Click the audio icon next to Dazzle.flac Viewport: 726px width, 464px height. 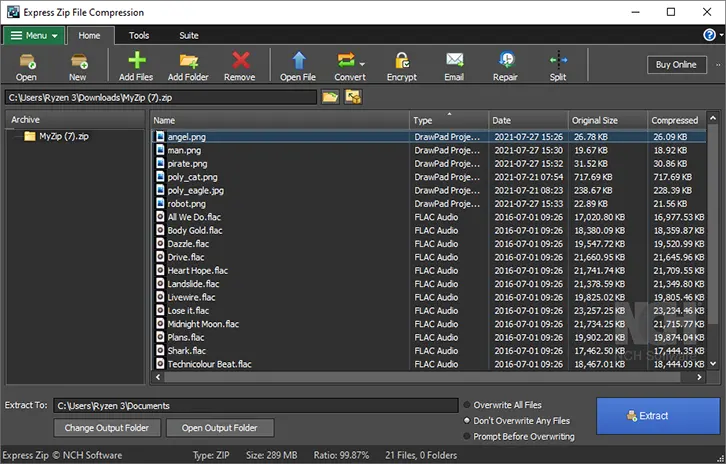pos(160,244)
